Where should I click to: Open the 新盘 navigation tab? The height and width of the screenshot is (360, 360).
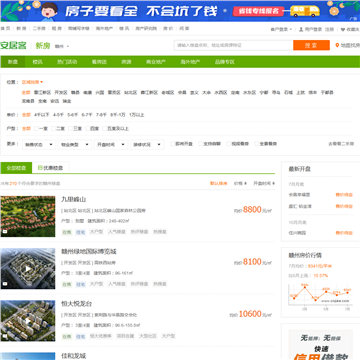tap(13, 62)
